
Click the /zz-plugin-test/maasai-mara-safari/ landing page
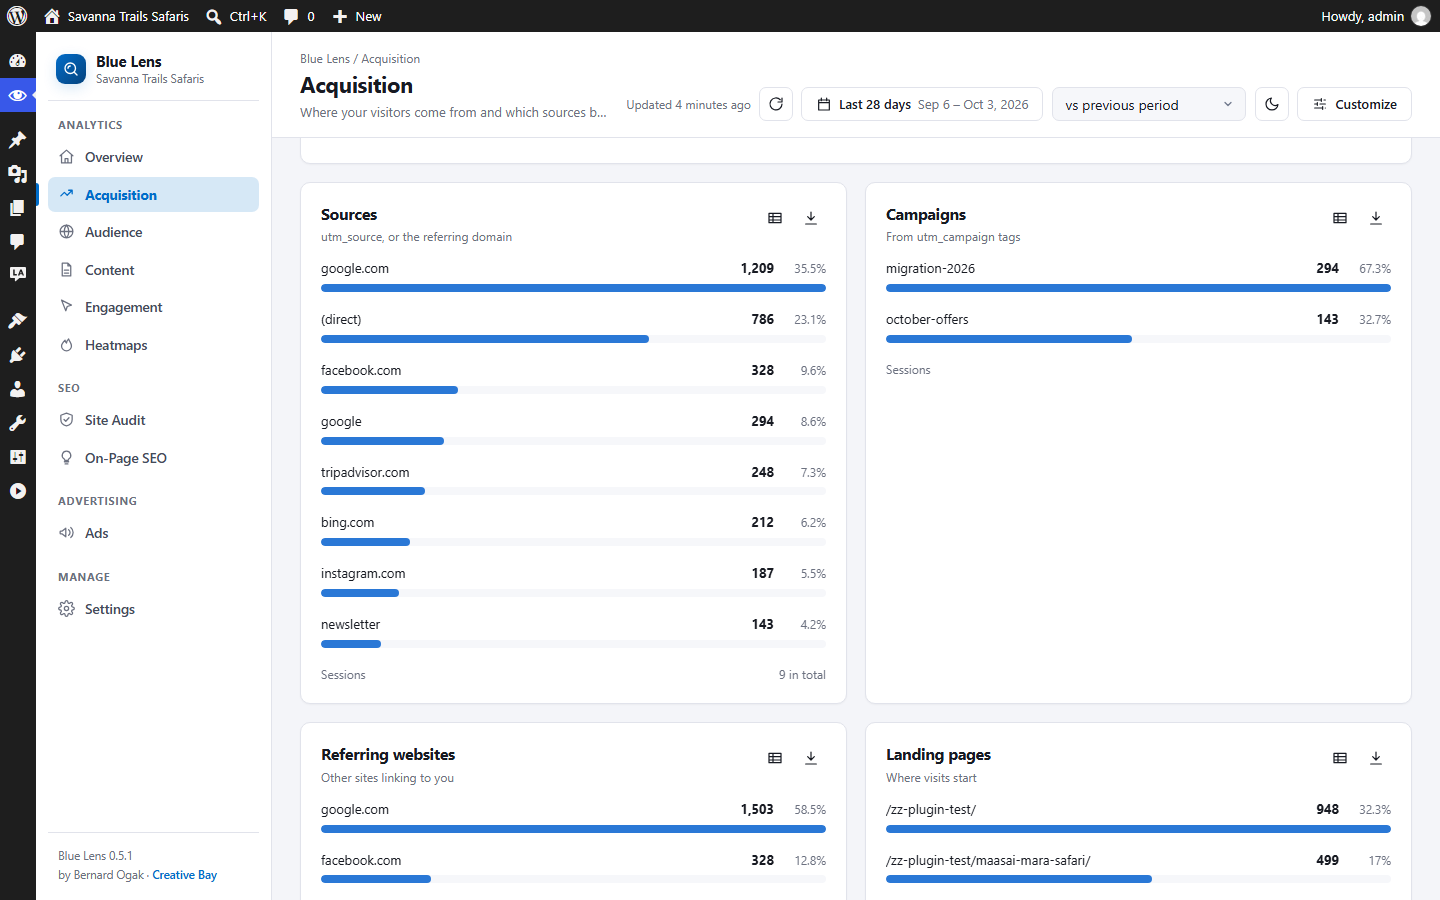click(1138, 867)
